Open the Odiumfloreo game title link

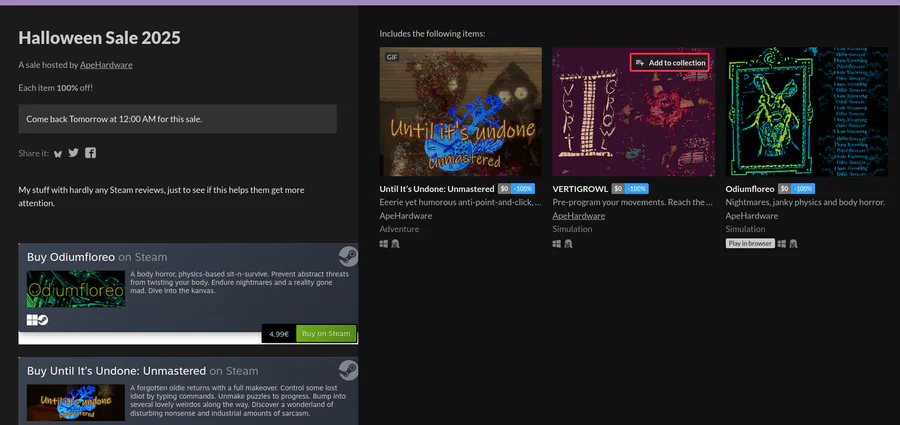tap(750, 189)
